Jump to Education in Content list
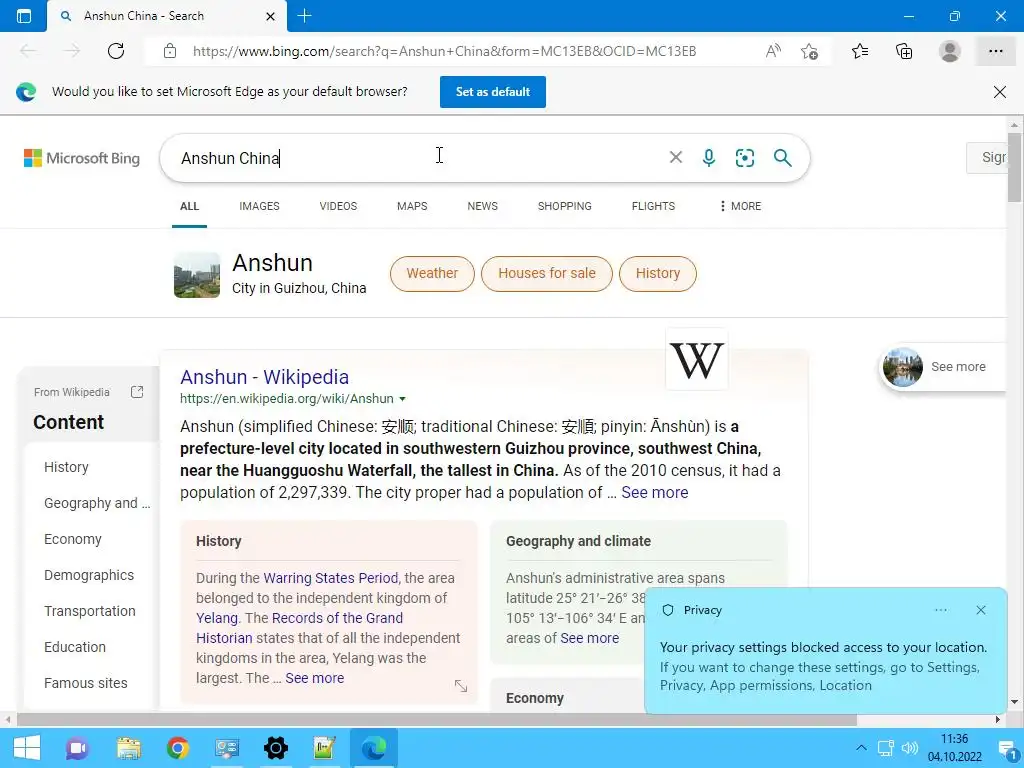 point(75,647)
